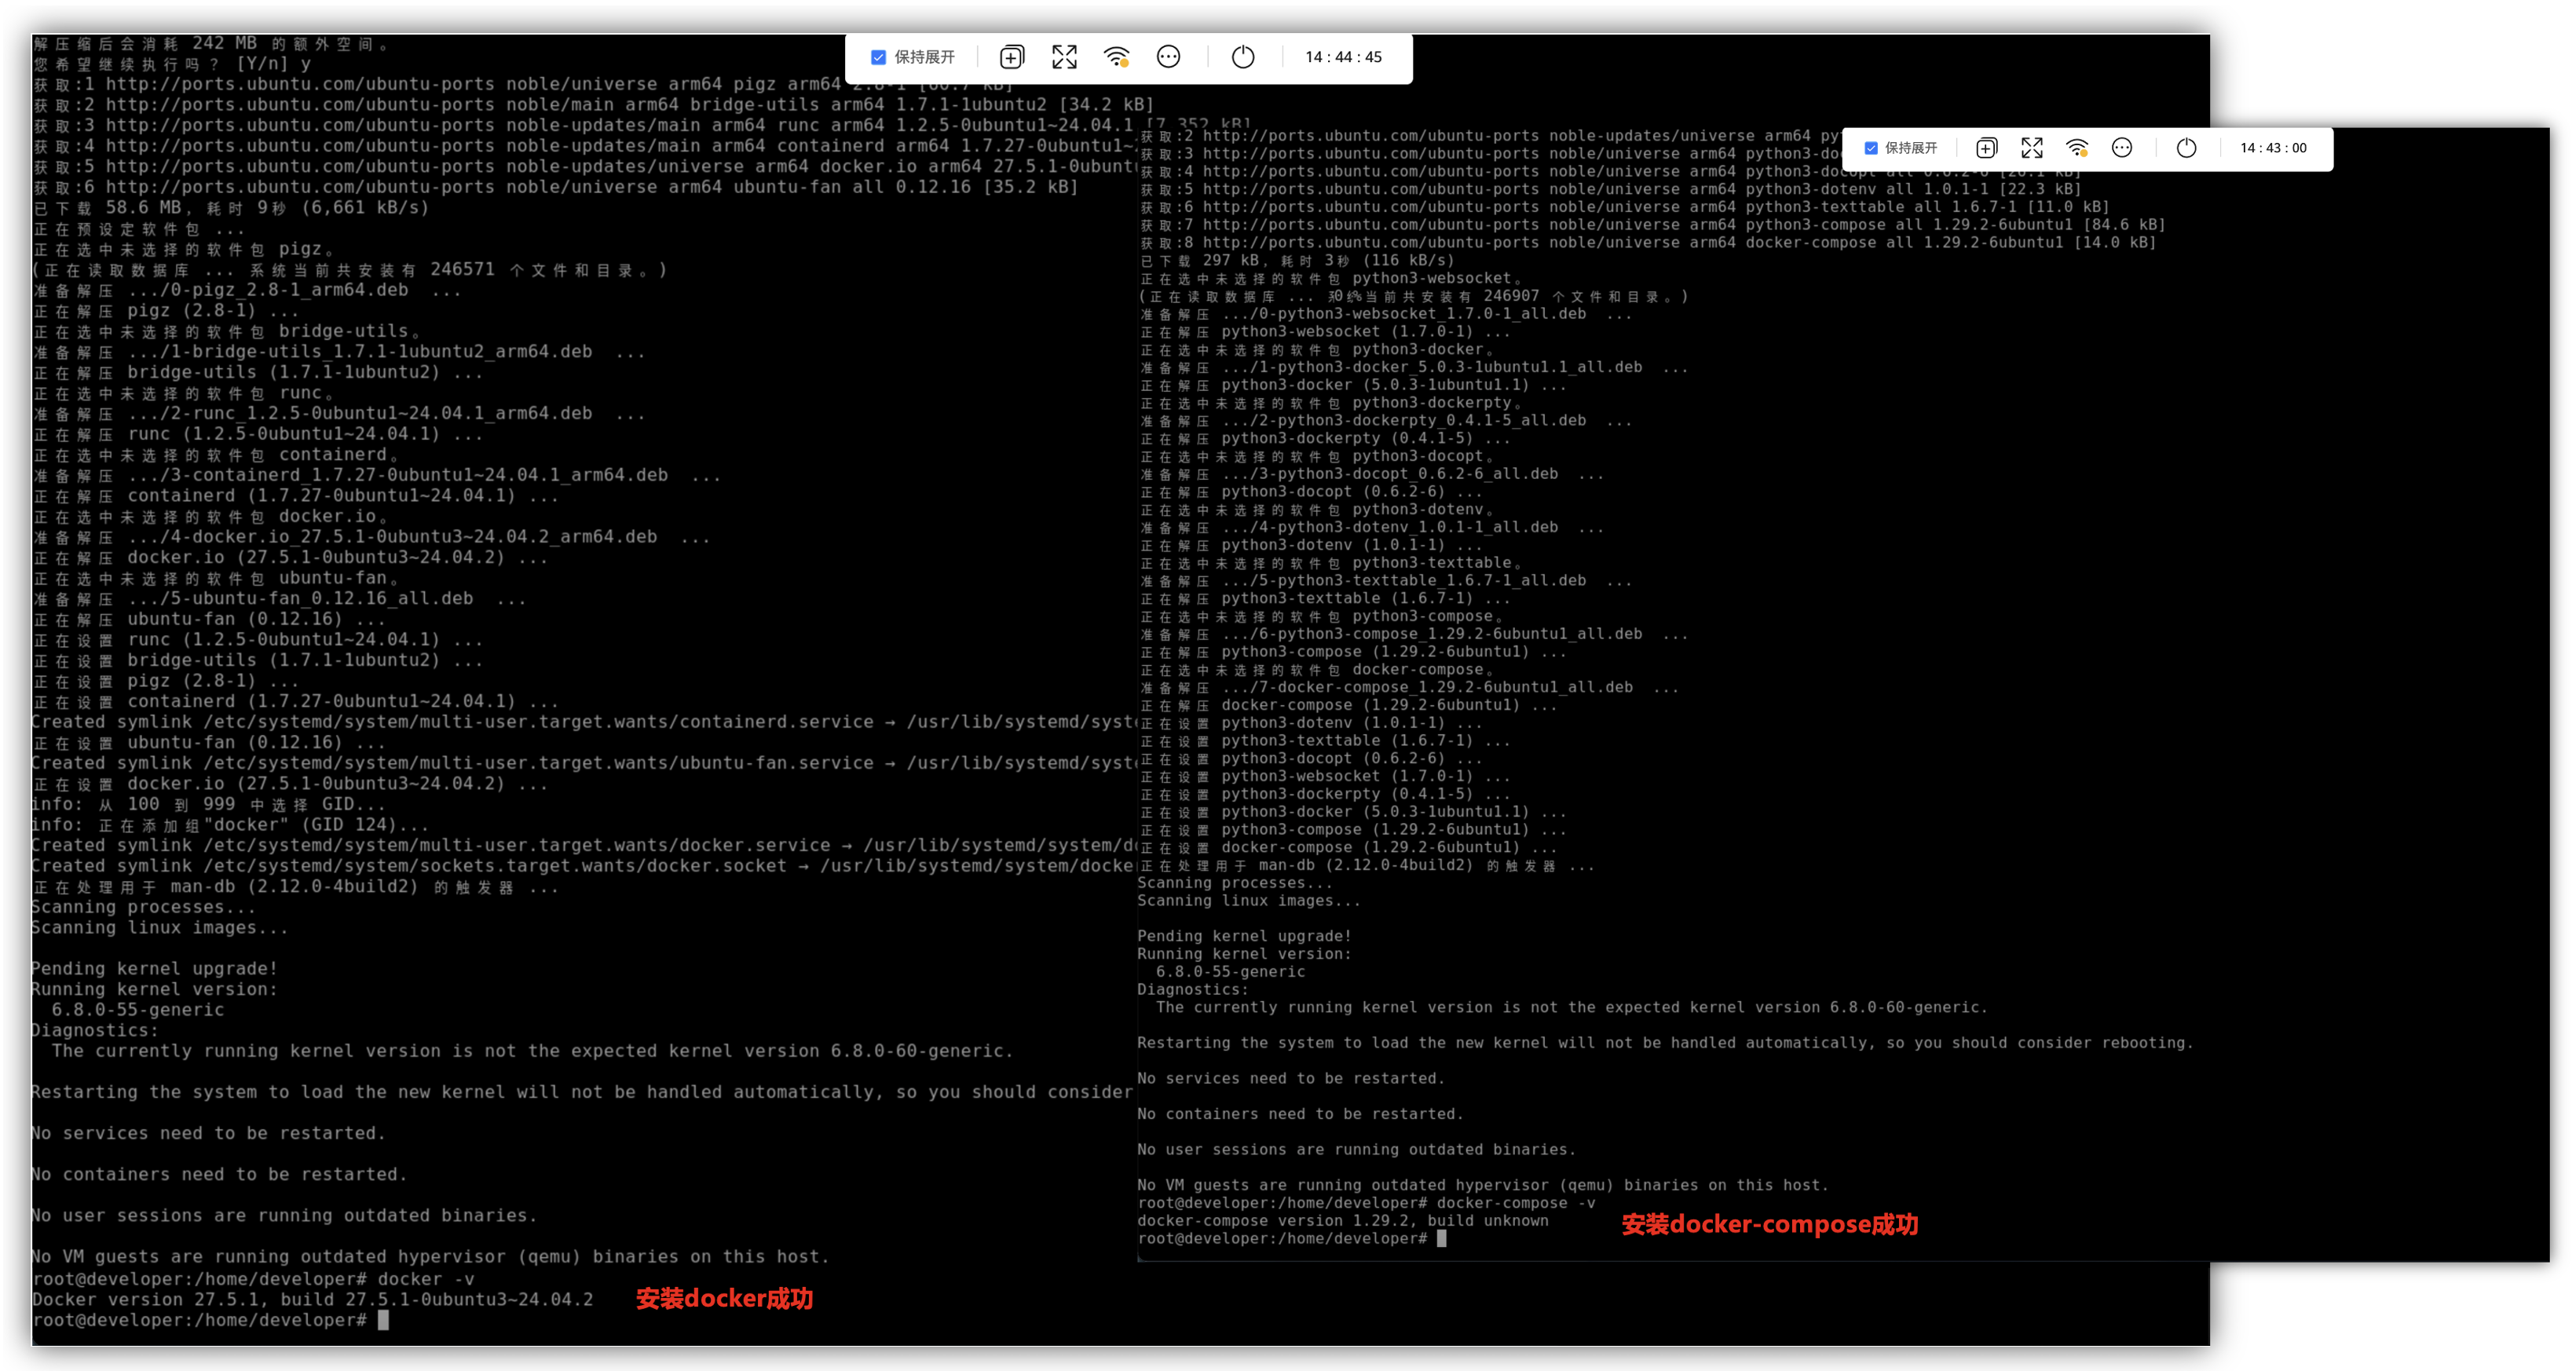Click 'Pending kernel upgrade!' in the right terminal
The width and height of the screenshot is (2576, 1371).
click(x=1244, y=936)
